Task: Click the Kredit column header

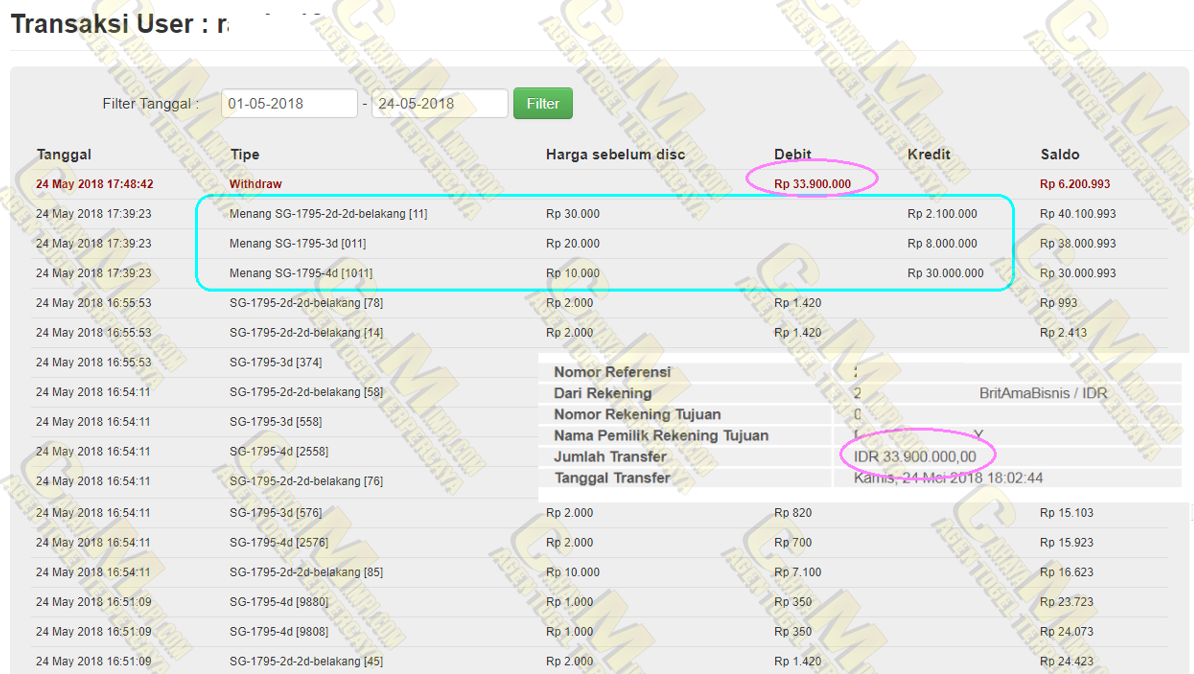Action: click(929, 154)
